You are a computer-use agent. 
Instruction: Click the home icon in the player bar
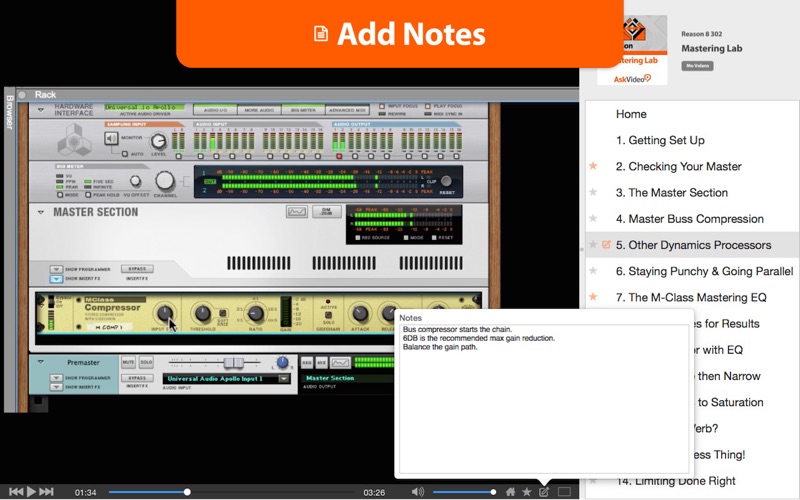(x=510, y=492)
